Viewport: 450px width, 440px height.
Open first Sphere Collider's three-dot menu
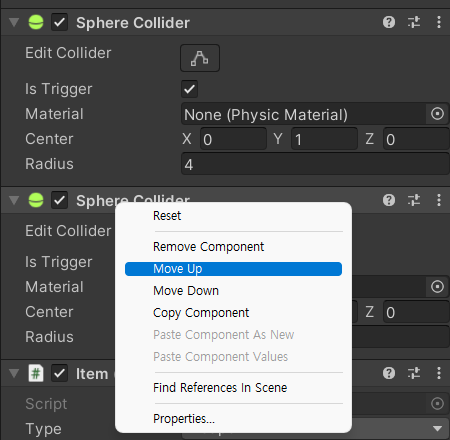pyautogui.click(x=439, y=22)
